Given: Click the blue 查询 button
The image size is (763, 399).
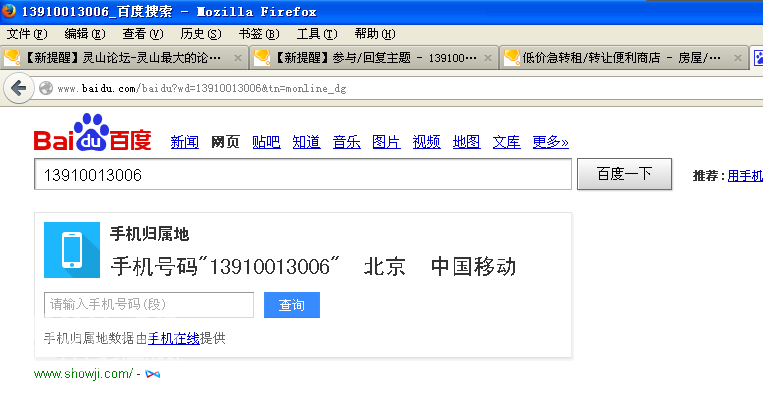Looking at the screenshot, I should coord(292,305).
